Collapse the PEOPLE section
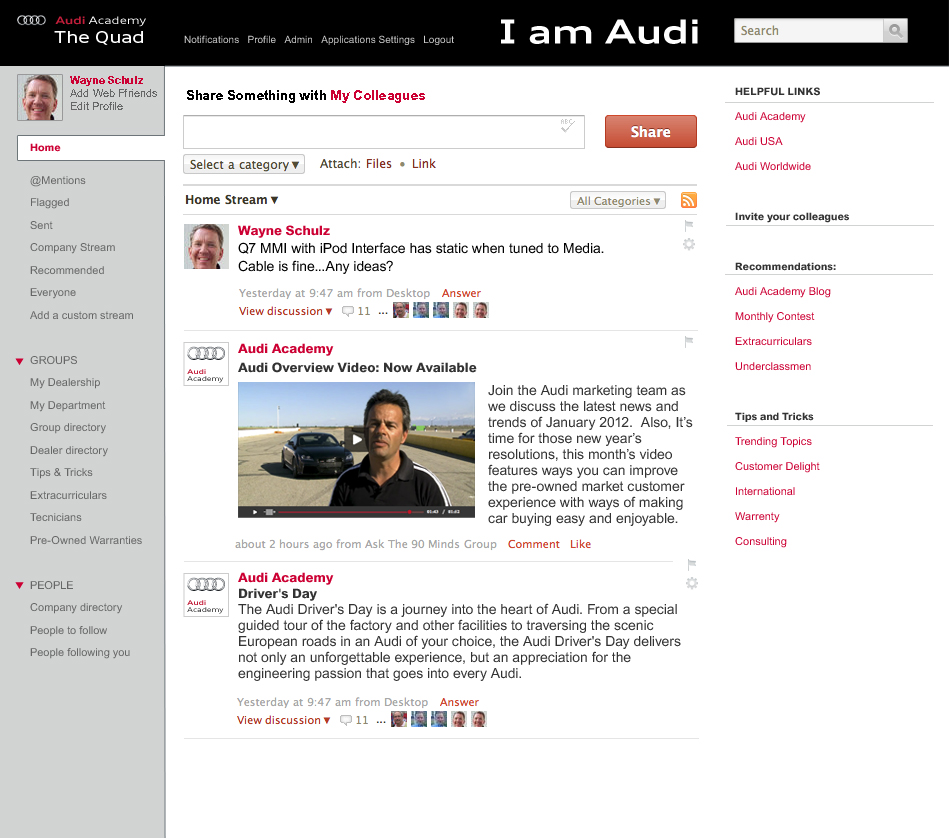 click(19, 586)
